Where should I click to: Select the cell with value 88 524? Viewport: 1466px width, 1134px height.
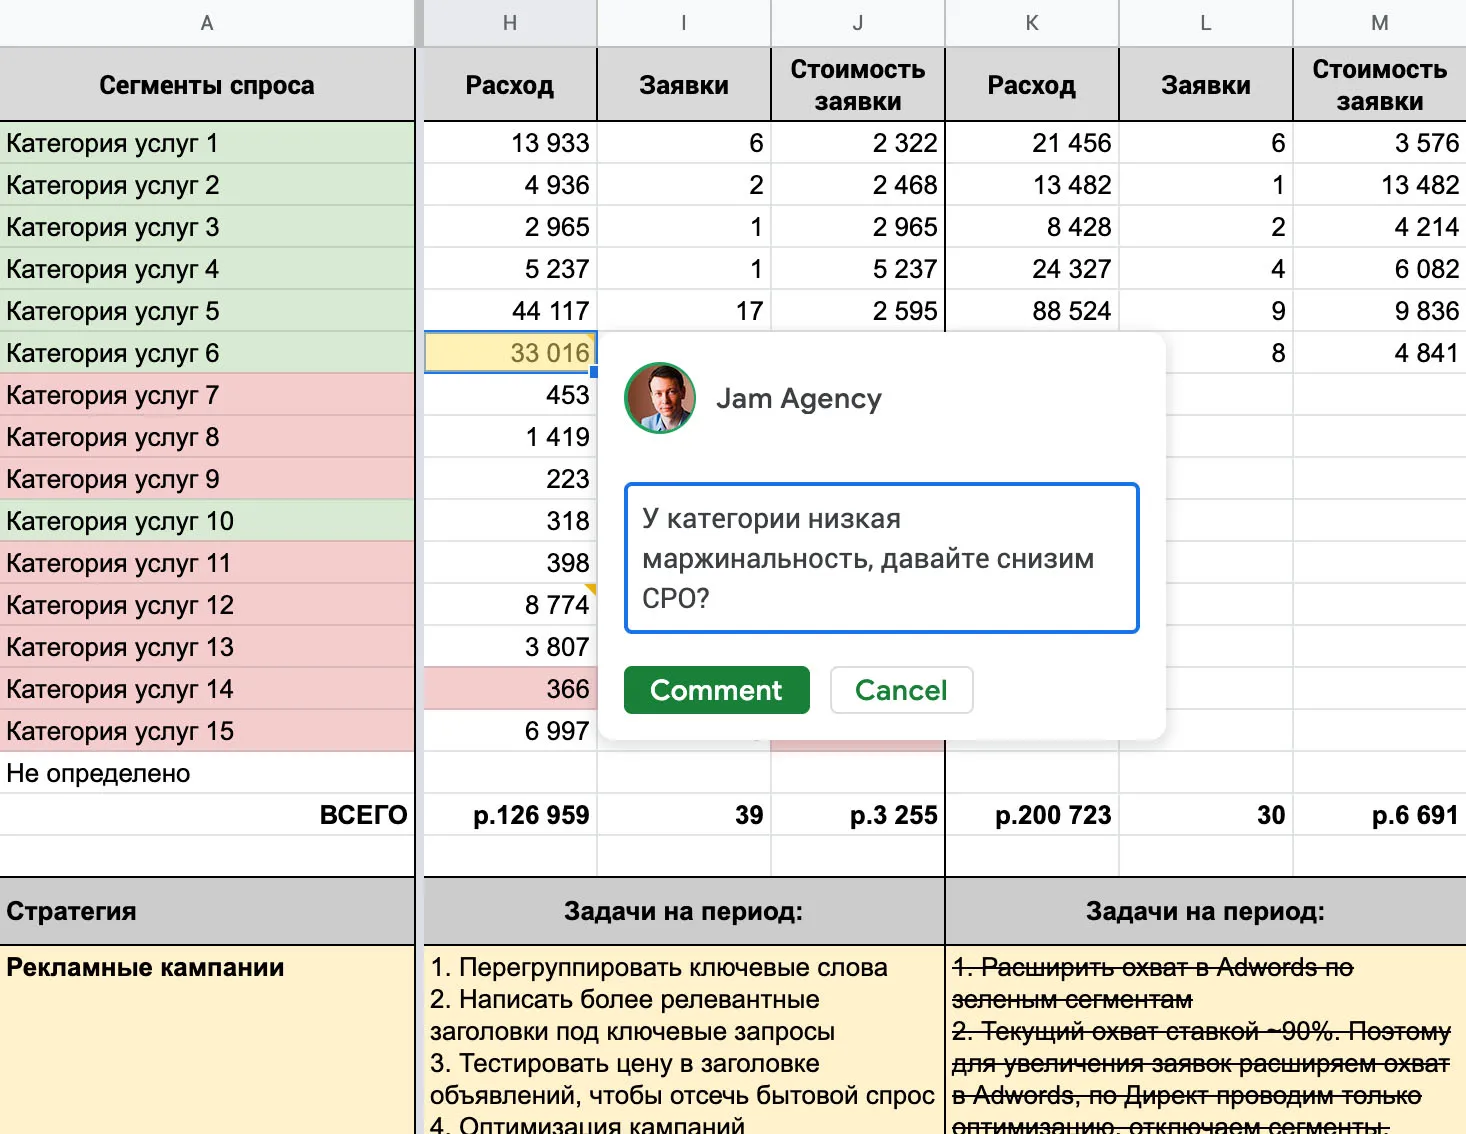[x=1032, y=311]
